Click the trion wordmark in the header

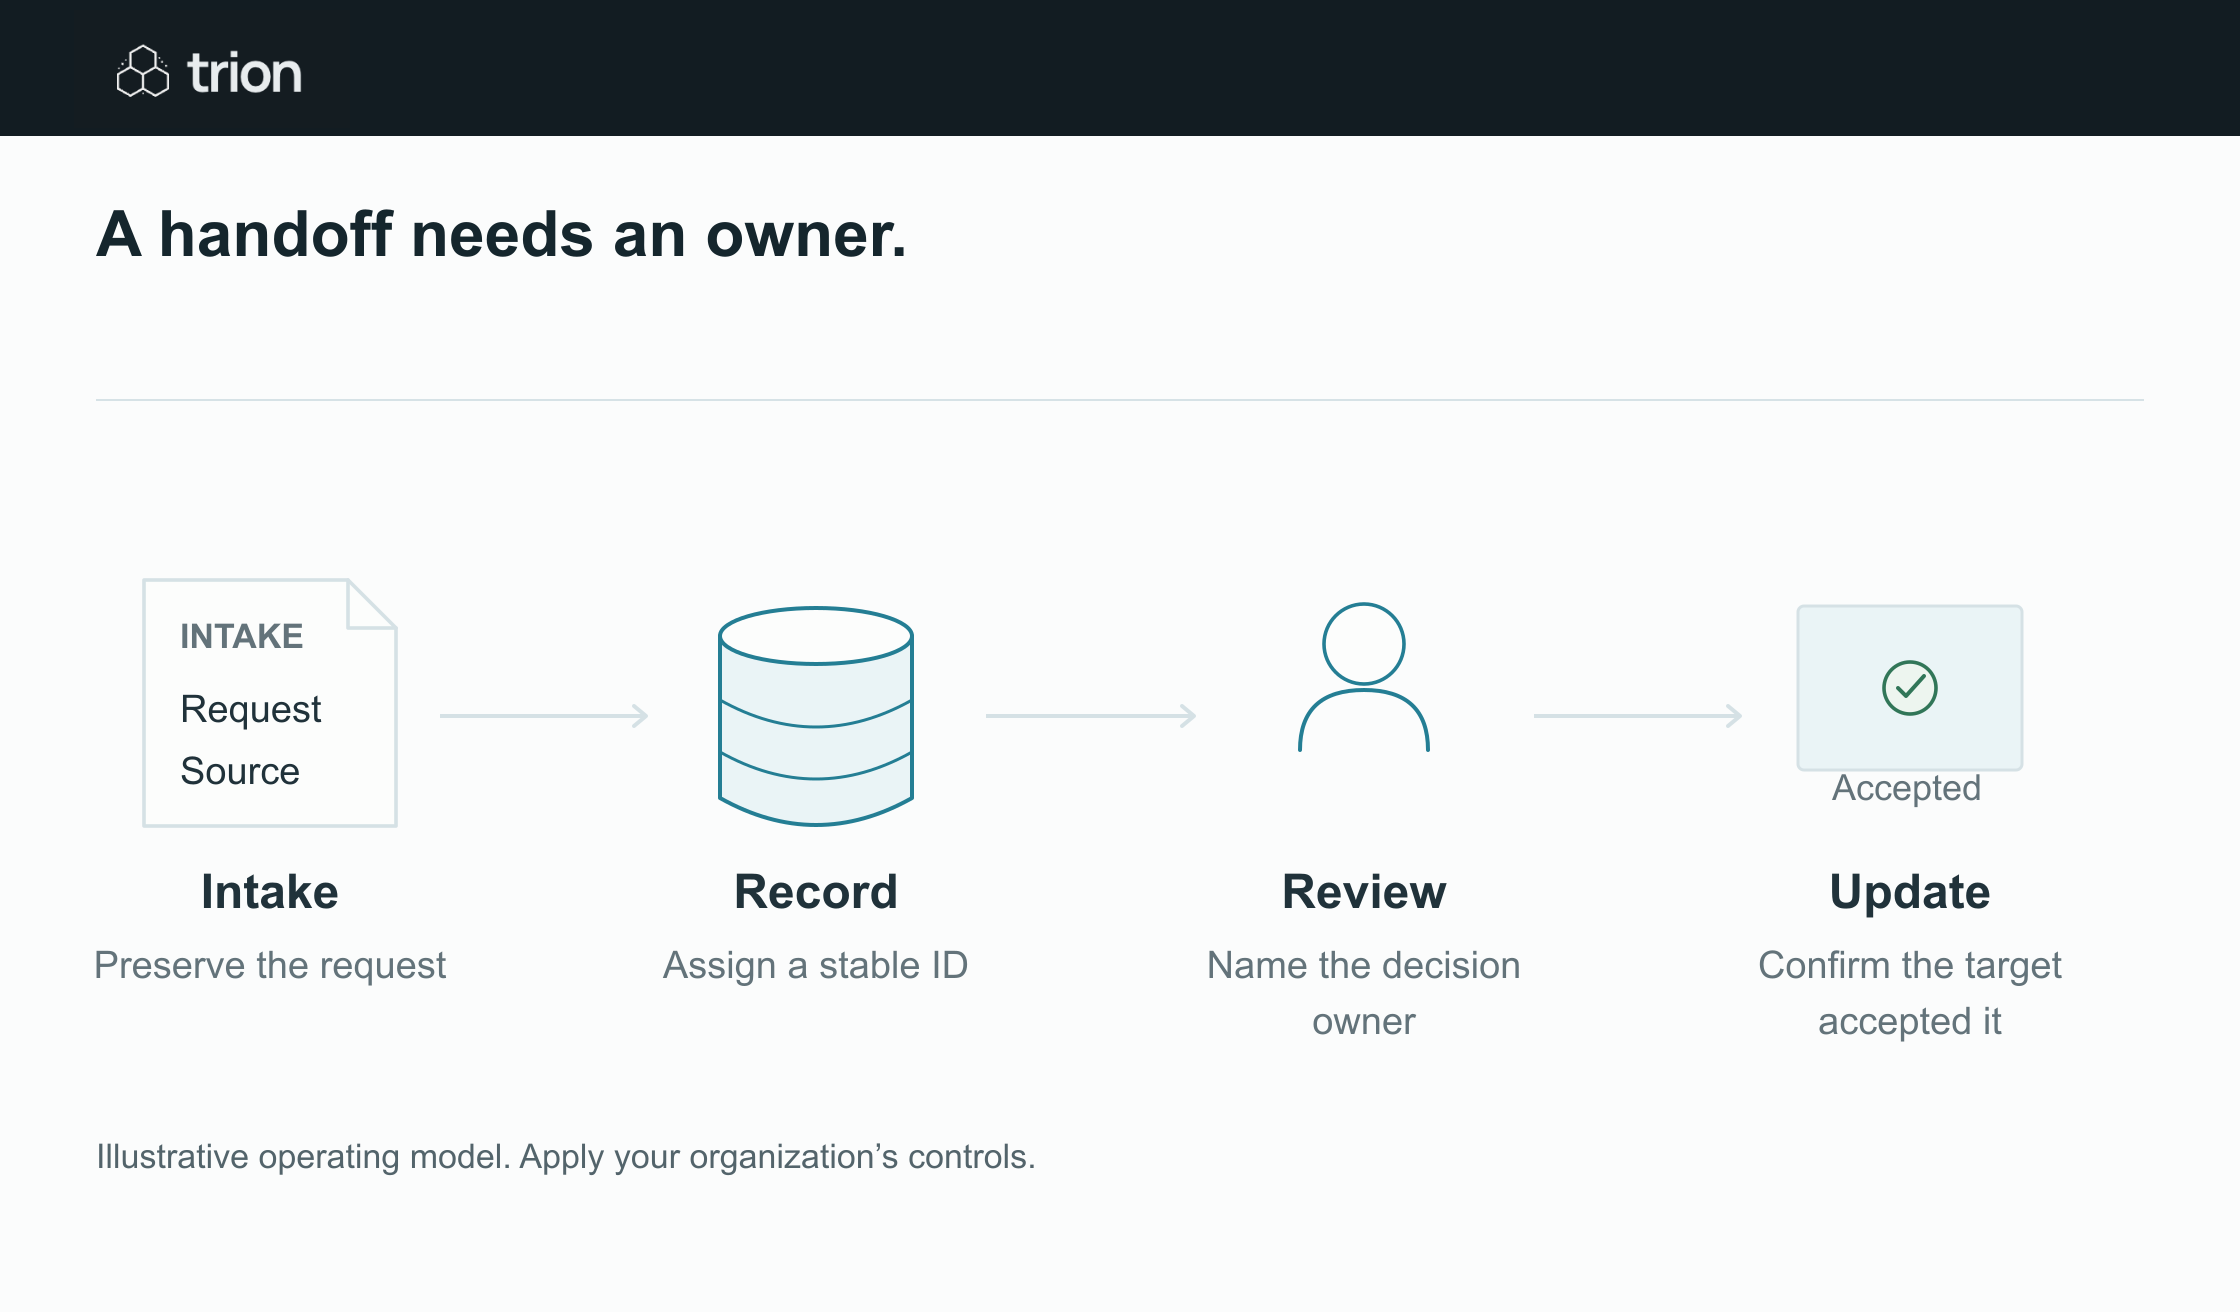coord(245,73)
